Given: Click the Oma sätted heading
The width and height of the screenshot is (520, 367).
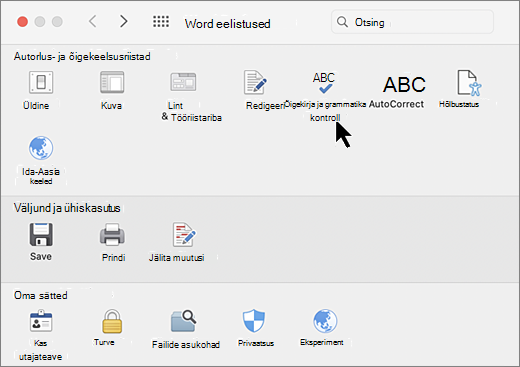Looking at the screenshot, I should (41, 295).
